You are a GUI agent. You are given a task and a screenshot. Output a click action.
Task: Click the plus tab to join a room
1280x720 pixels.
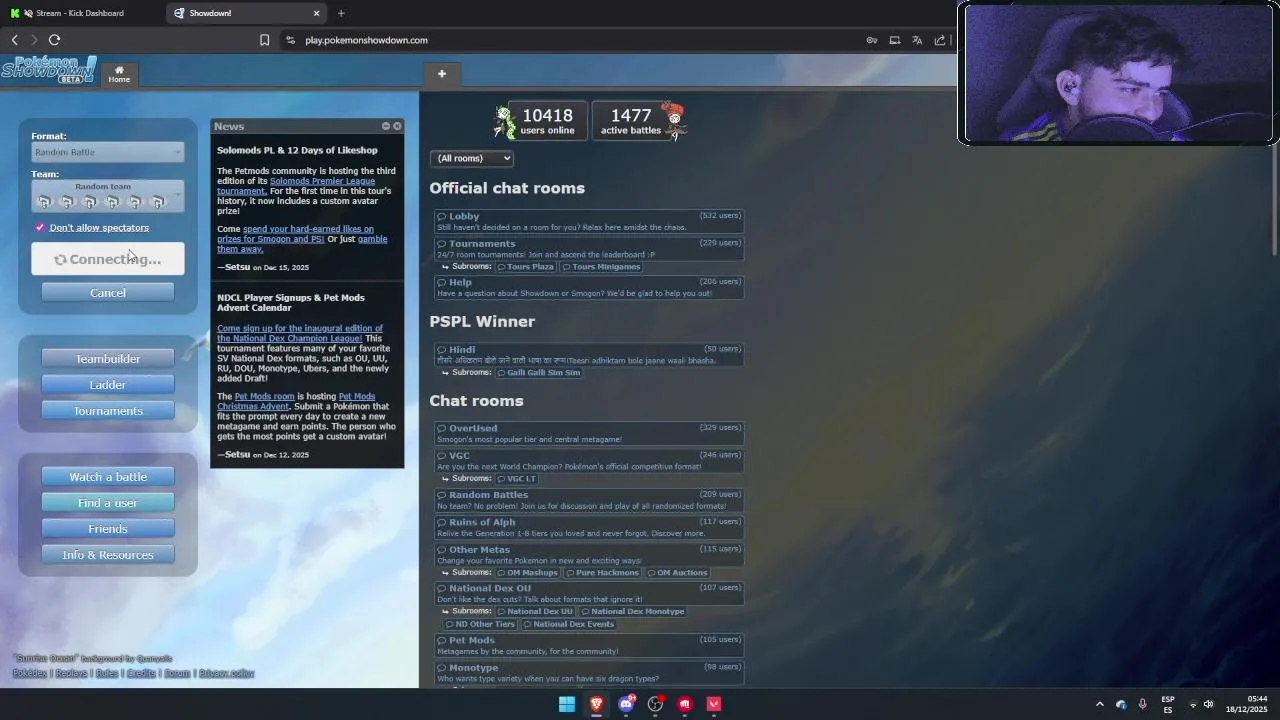click(x=441, y=73)
